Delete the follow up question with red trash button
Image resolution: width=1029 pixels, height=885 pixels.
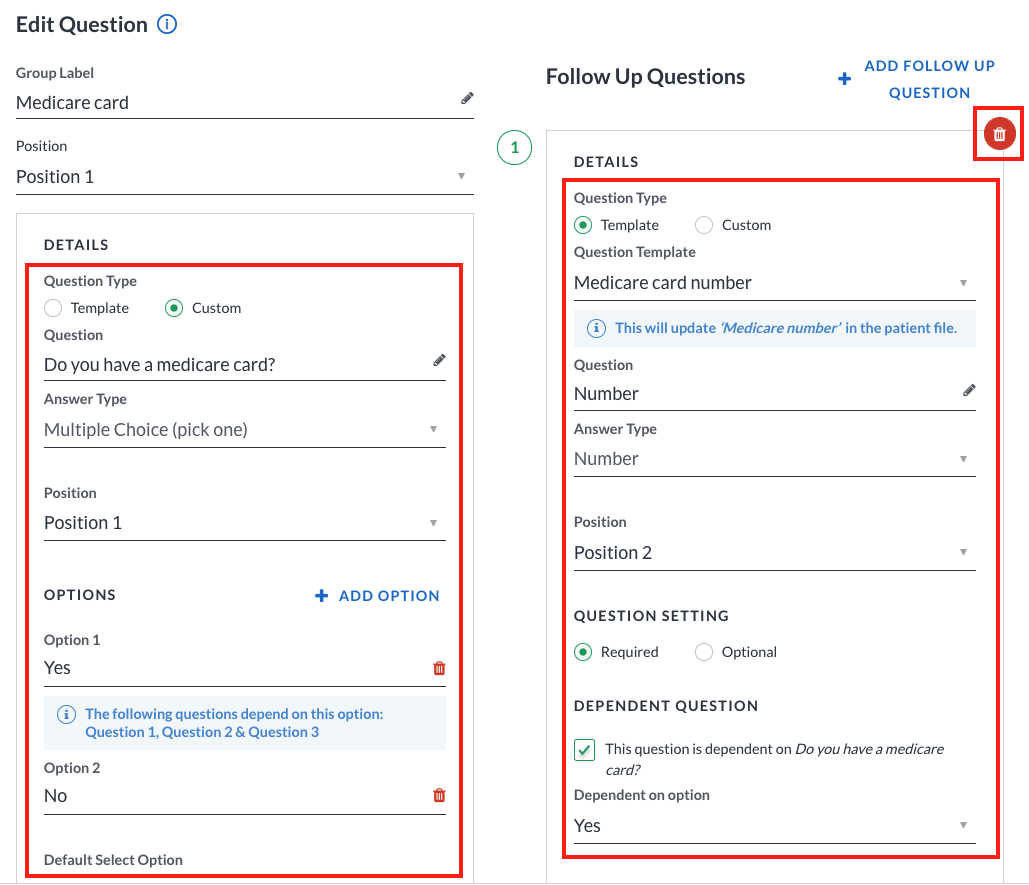tap(999, 134)
